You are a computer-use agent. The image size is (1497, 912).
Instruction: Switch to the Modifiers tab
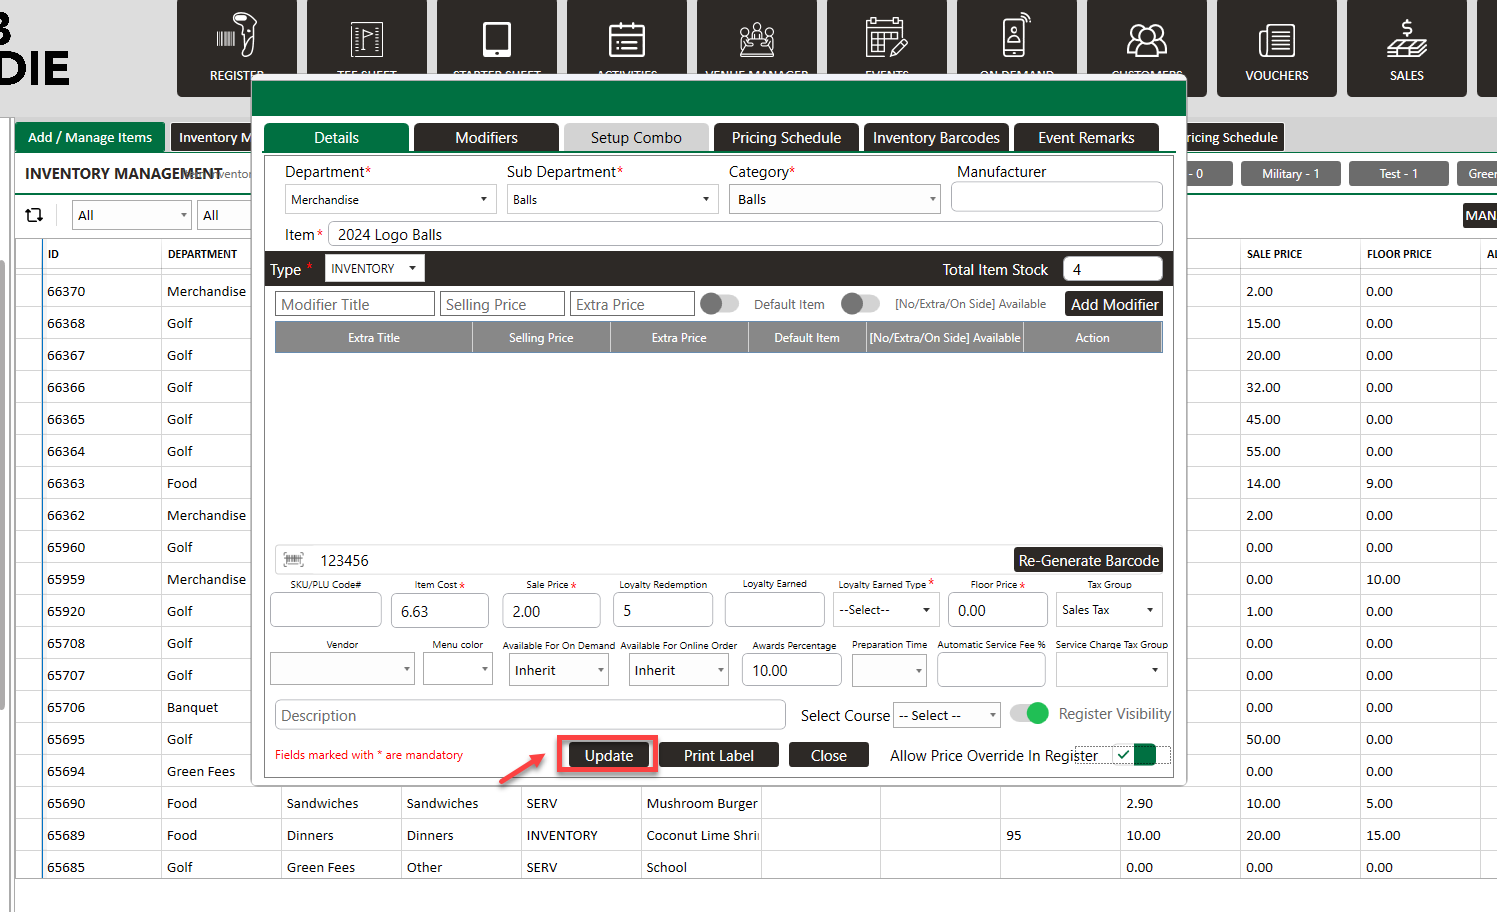[x=486, y=138]
